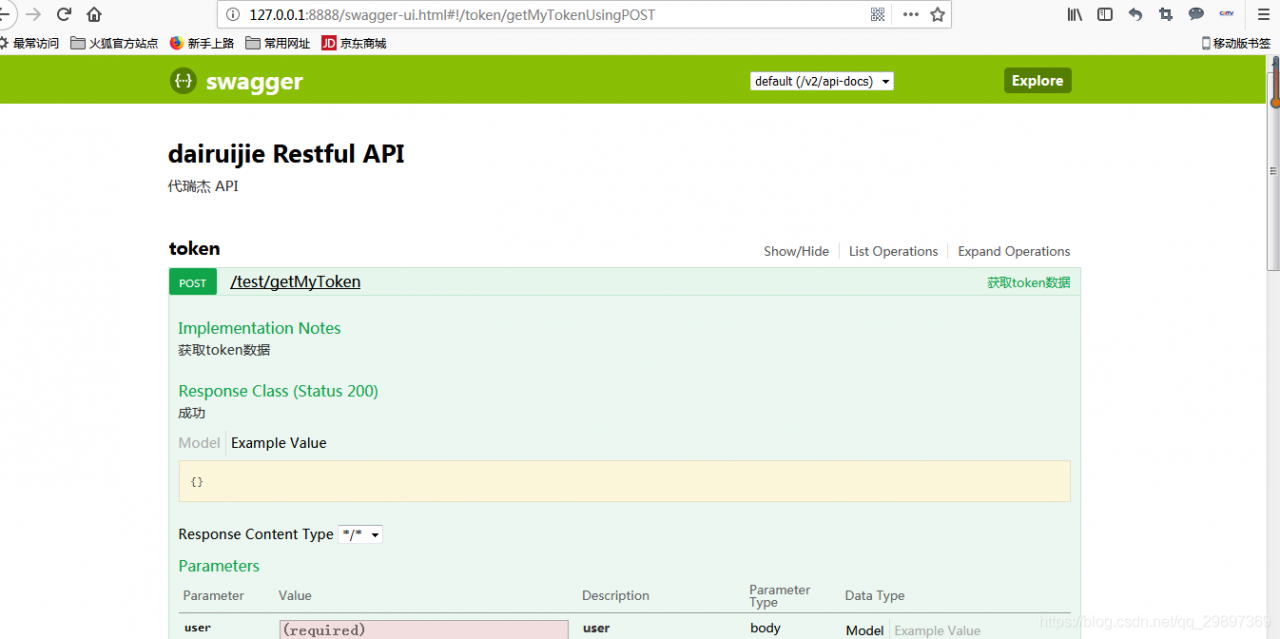Click the dairuijie Restful API title
This screenshot has width=1280, height=639.
pos(286,154)
